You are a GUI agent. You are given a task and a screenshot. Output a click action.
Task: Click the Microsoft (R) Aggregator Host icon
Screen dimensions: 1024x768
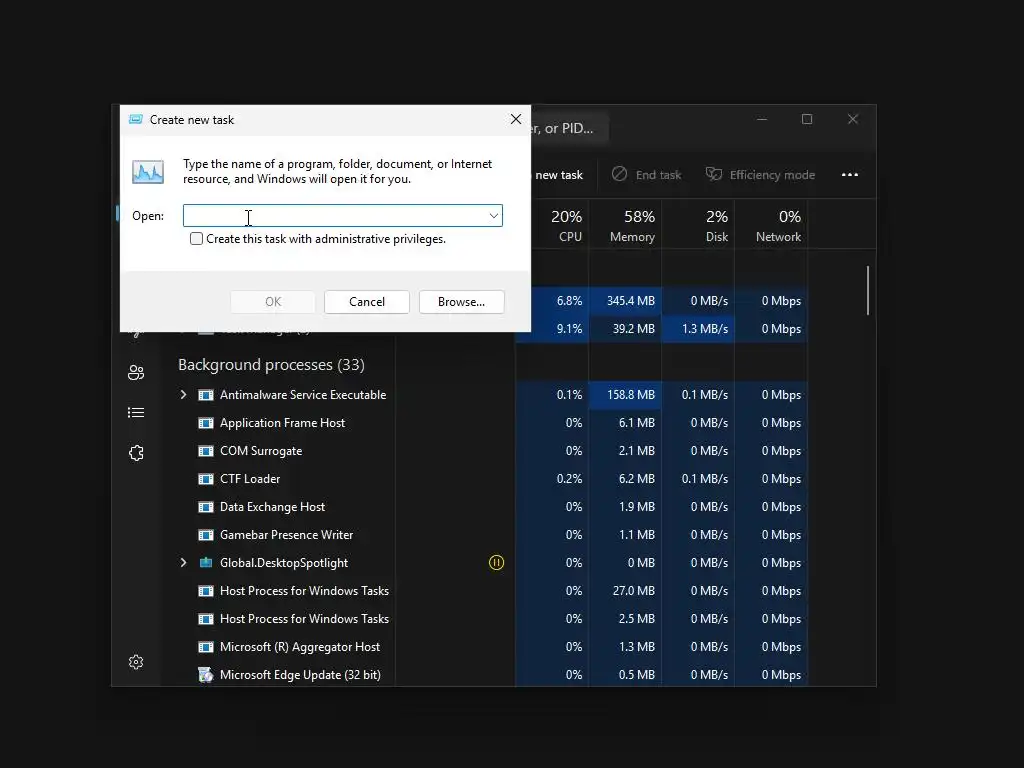tap(206, 647)
